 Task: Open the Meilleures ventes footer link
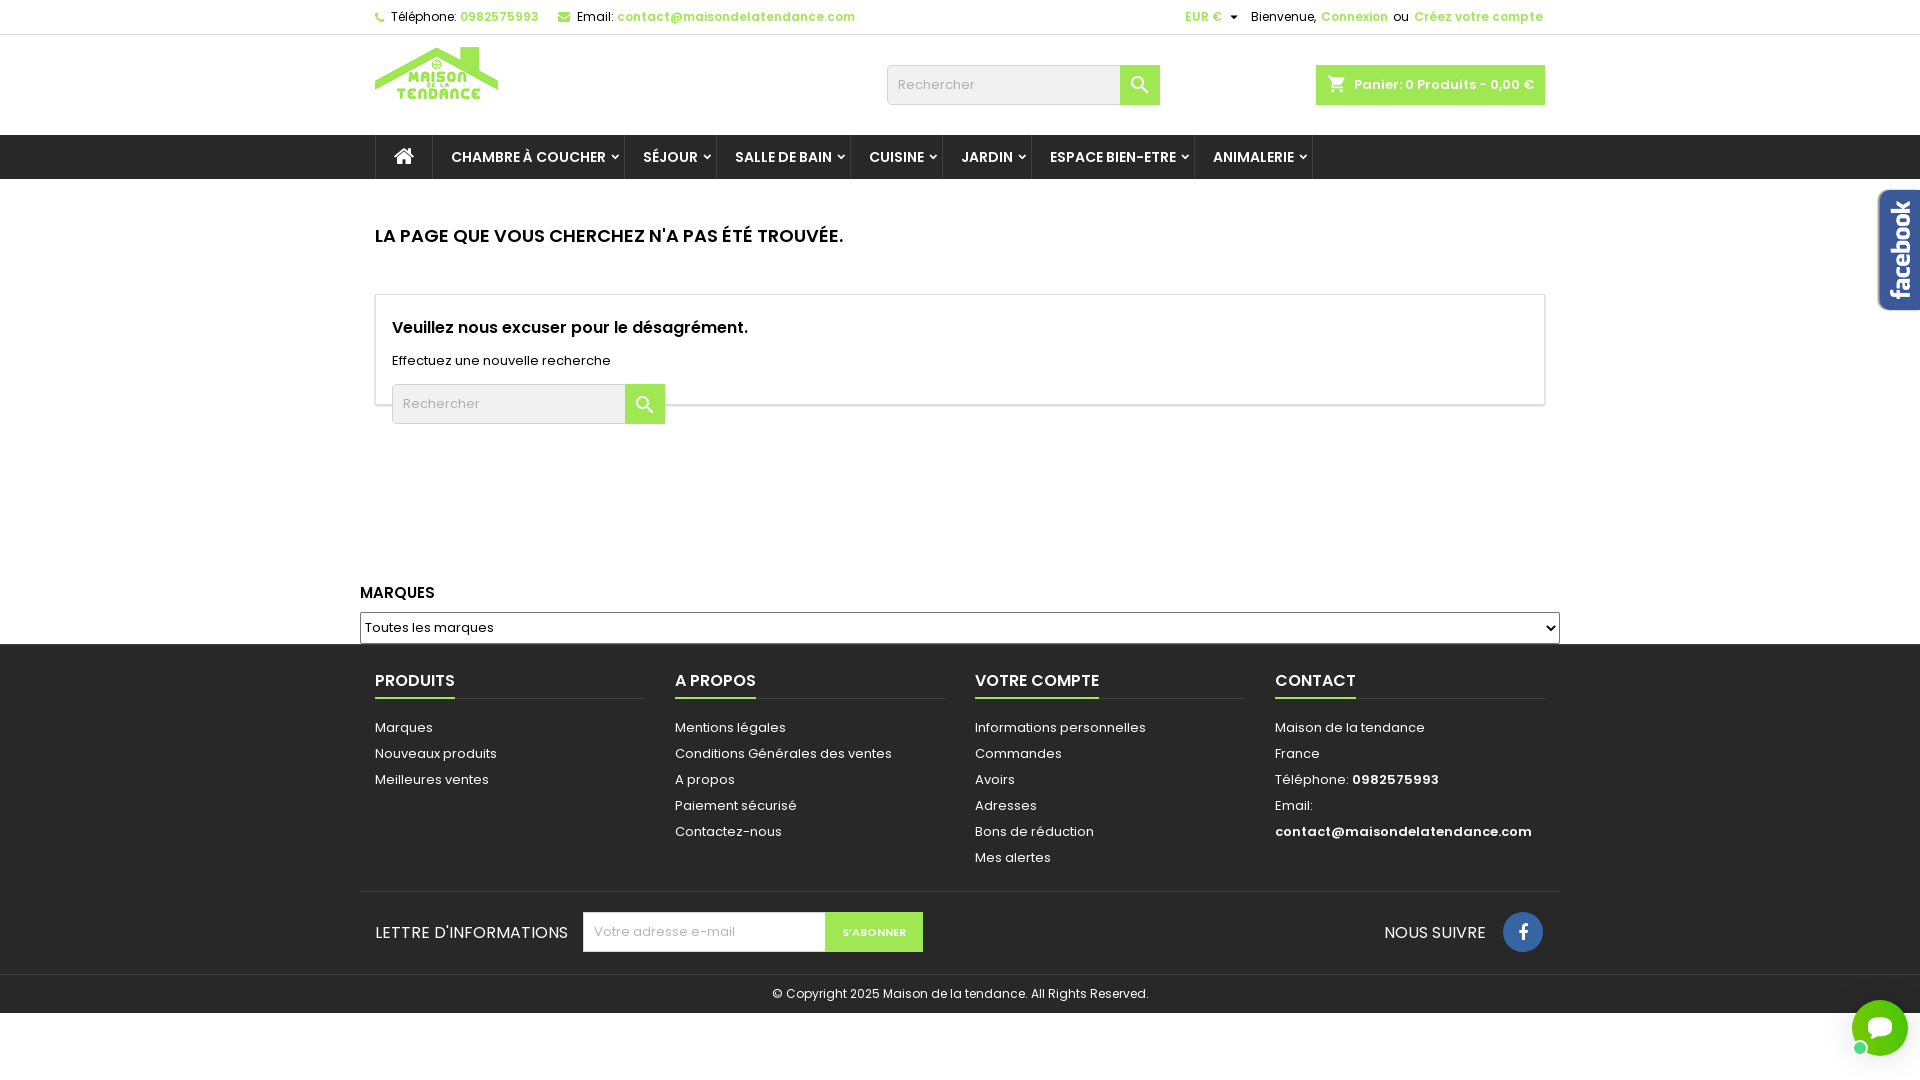pos(431,780)
